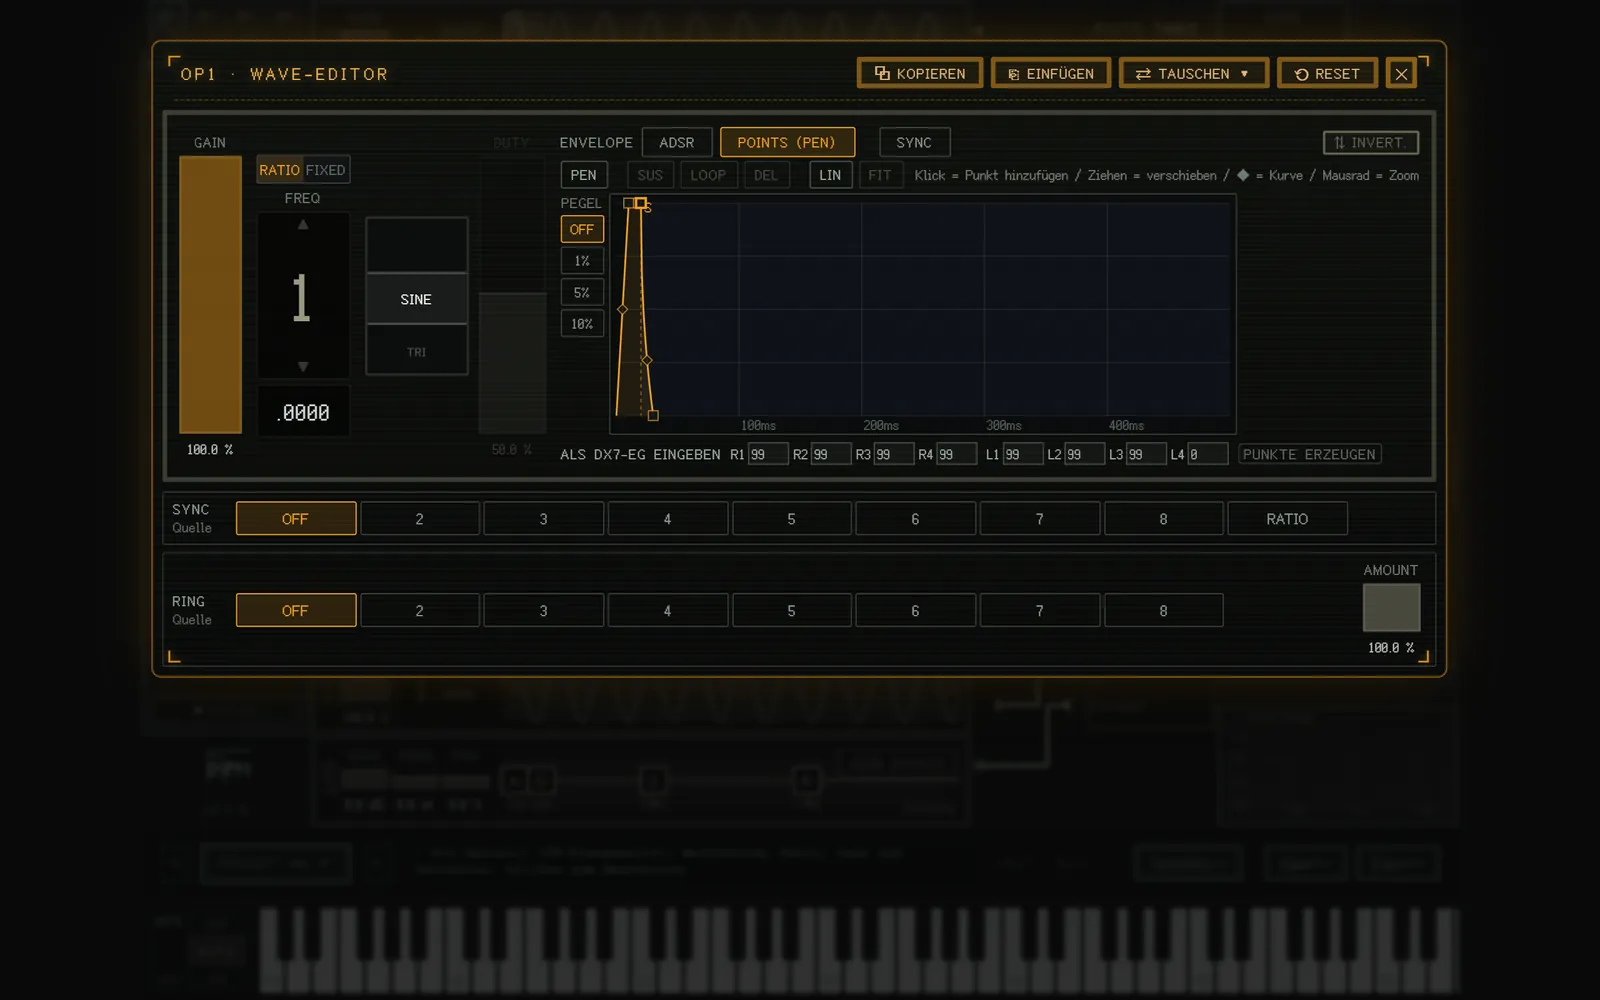Click the DUTY slider bar

click(x=512, y=294)
